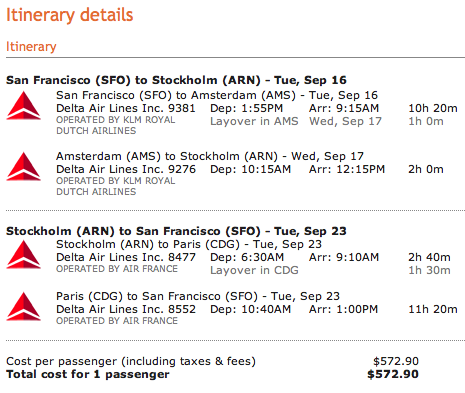Click the Delta logo for flight 9381
This screenshot has width=465, height=393.
coord(24,105)
